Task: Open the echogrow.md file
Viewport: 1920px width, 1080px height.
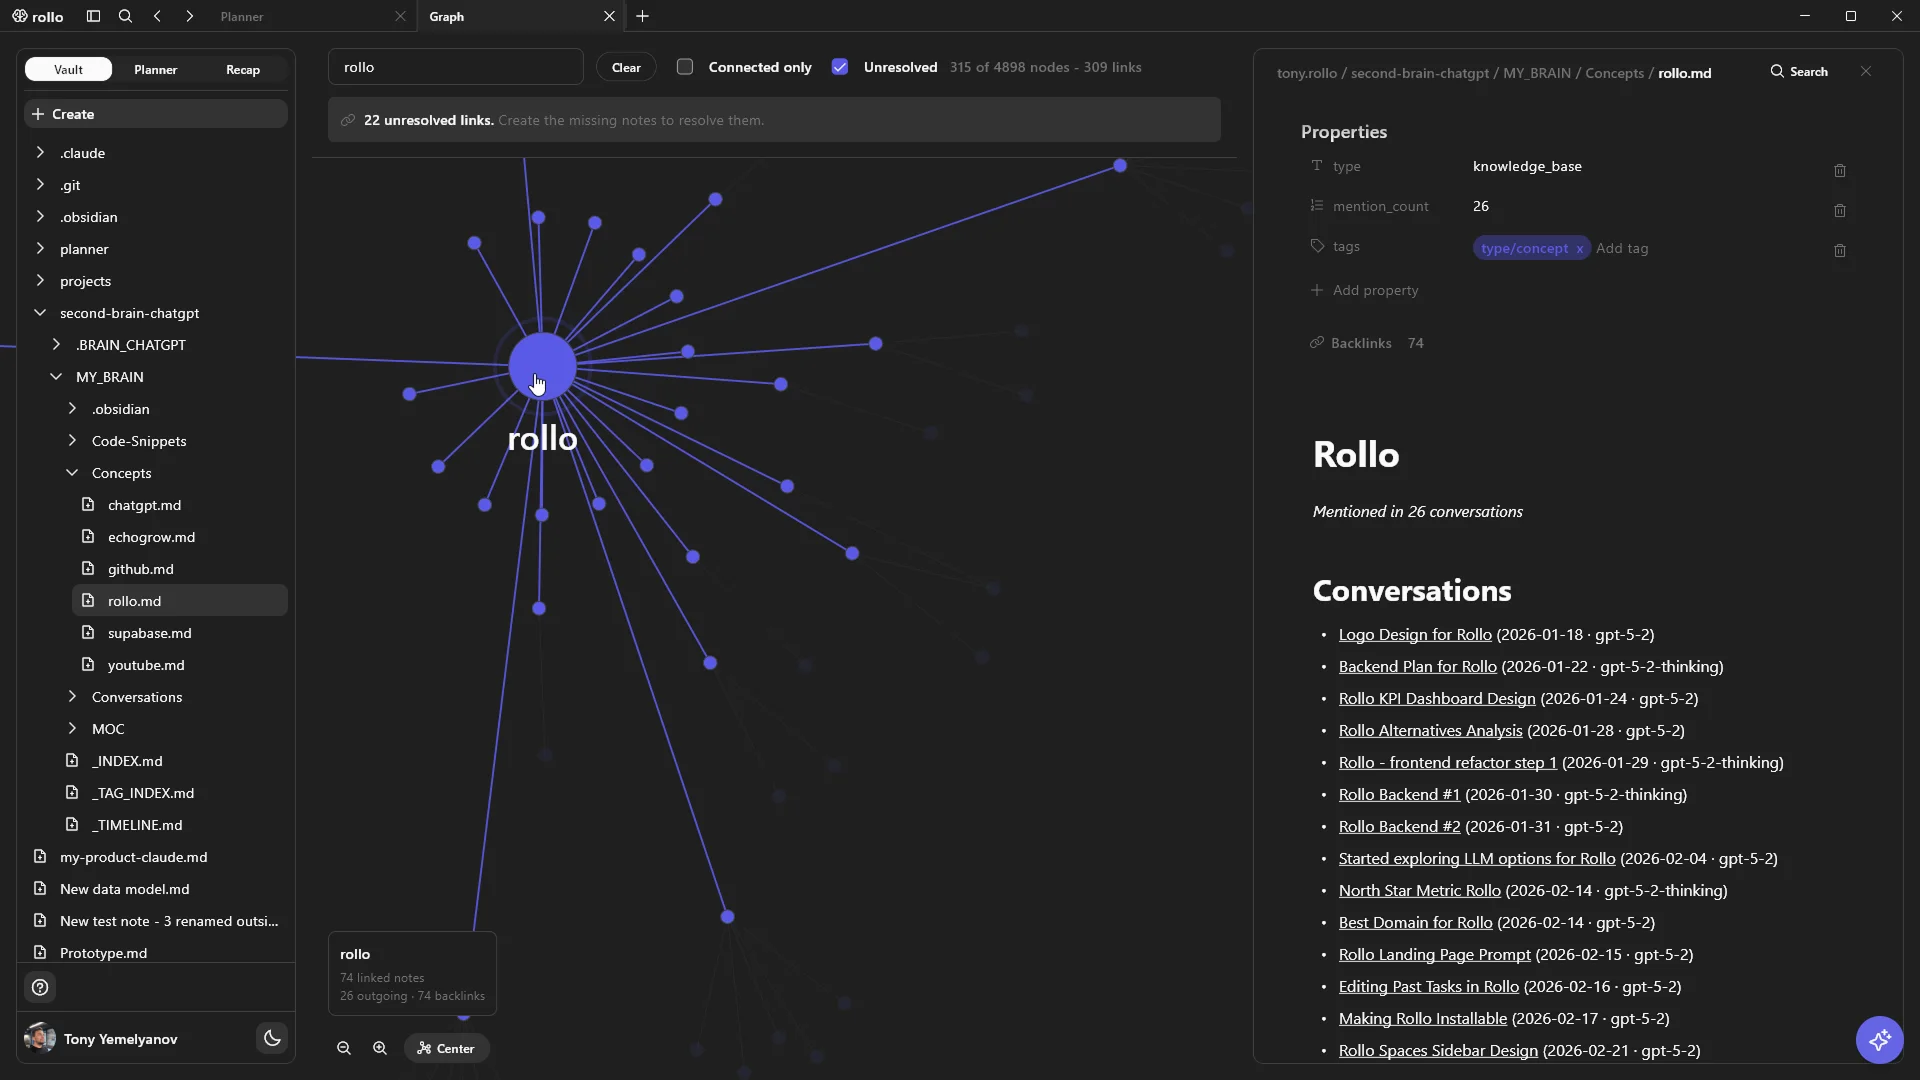Action: click(x=180, y=537)
